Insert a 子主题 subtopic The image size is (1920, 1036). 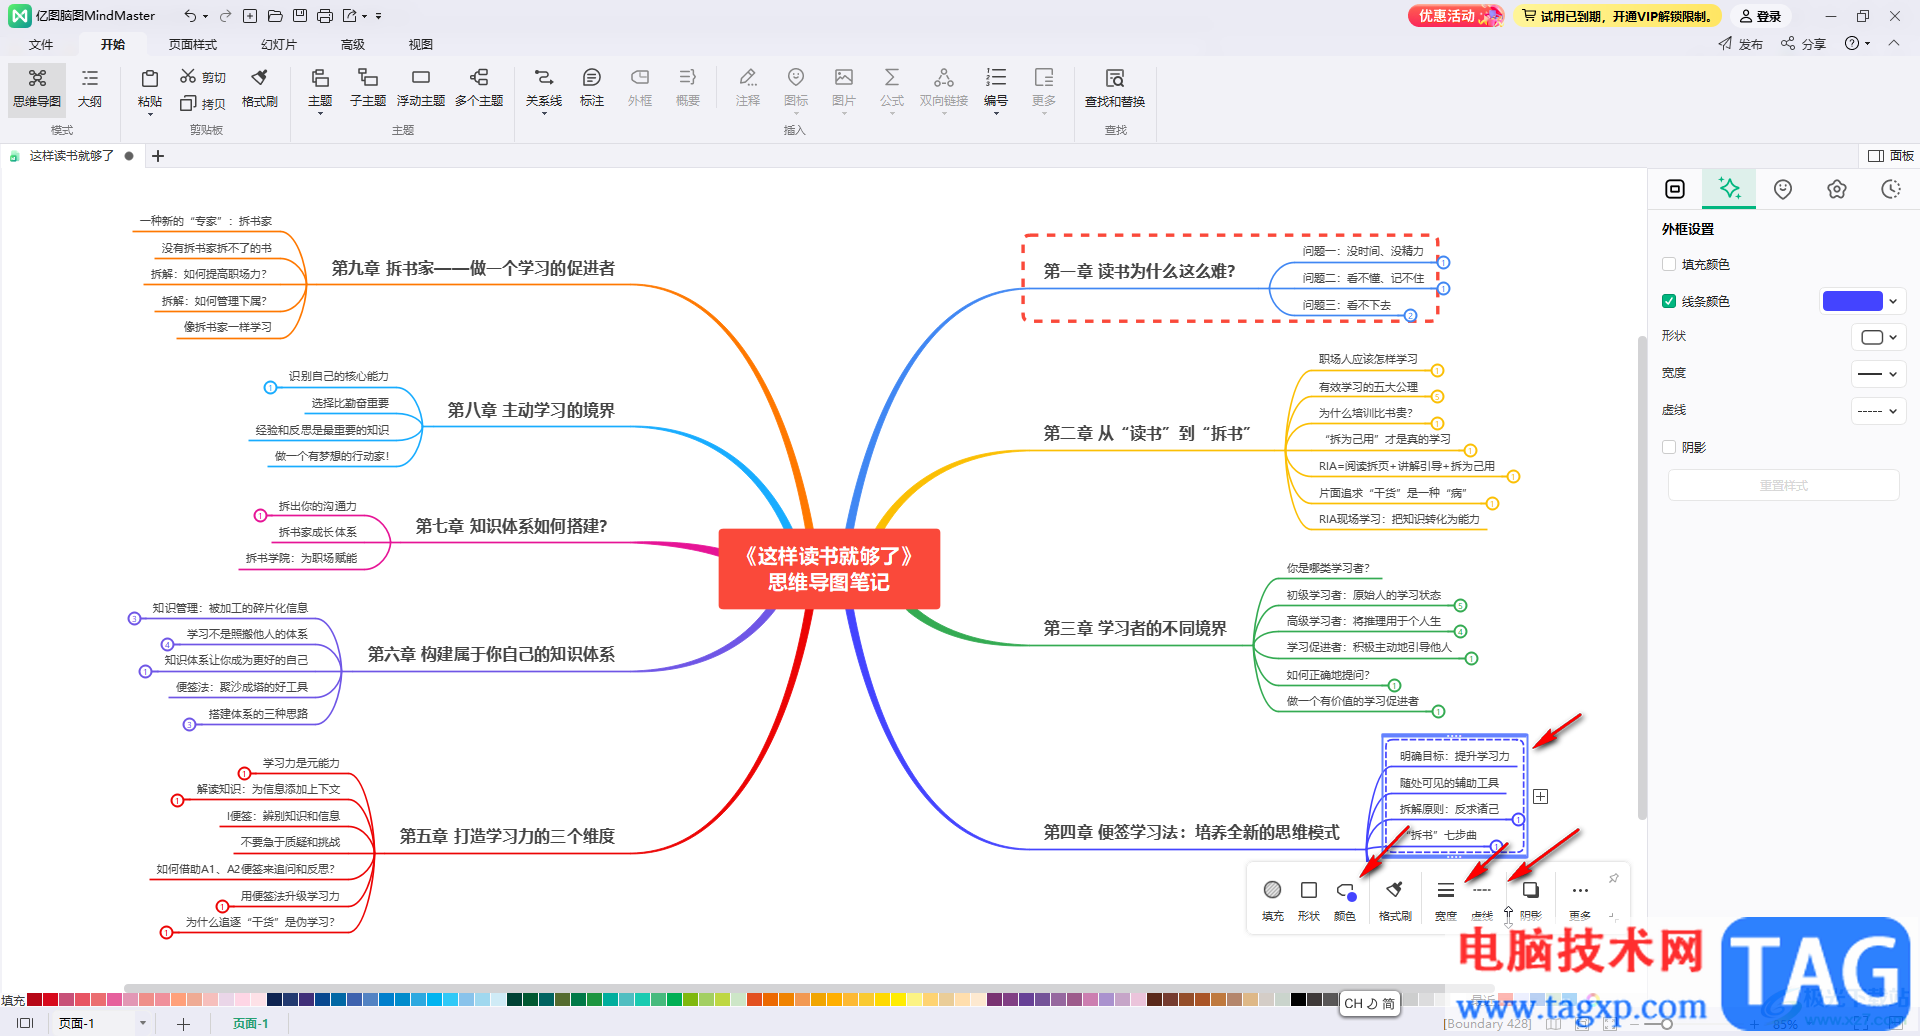pyautogui.click(x=368, y=89)
